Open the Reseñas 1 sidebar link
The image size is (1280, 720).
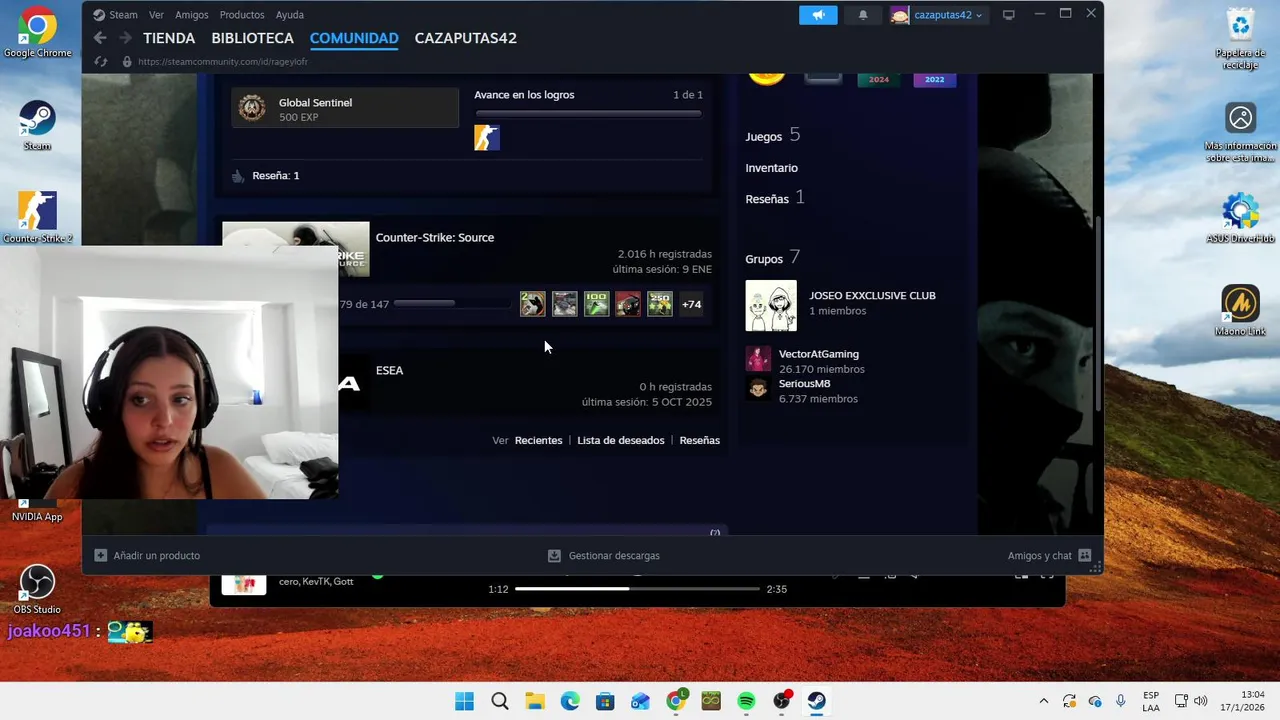(x=775, y=198)
